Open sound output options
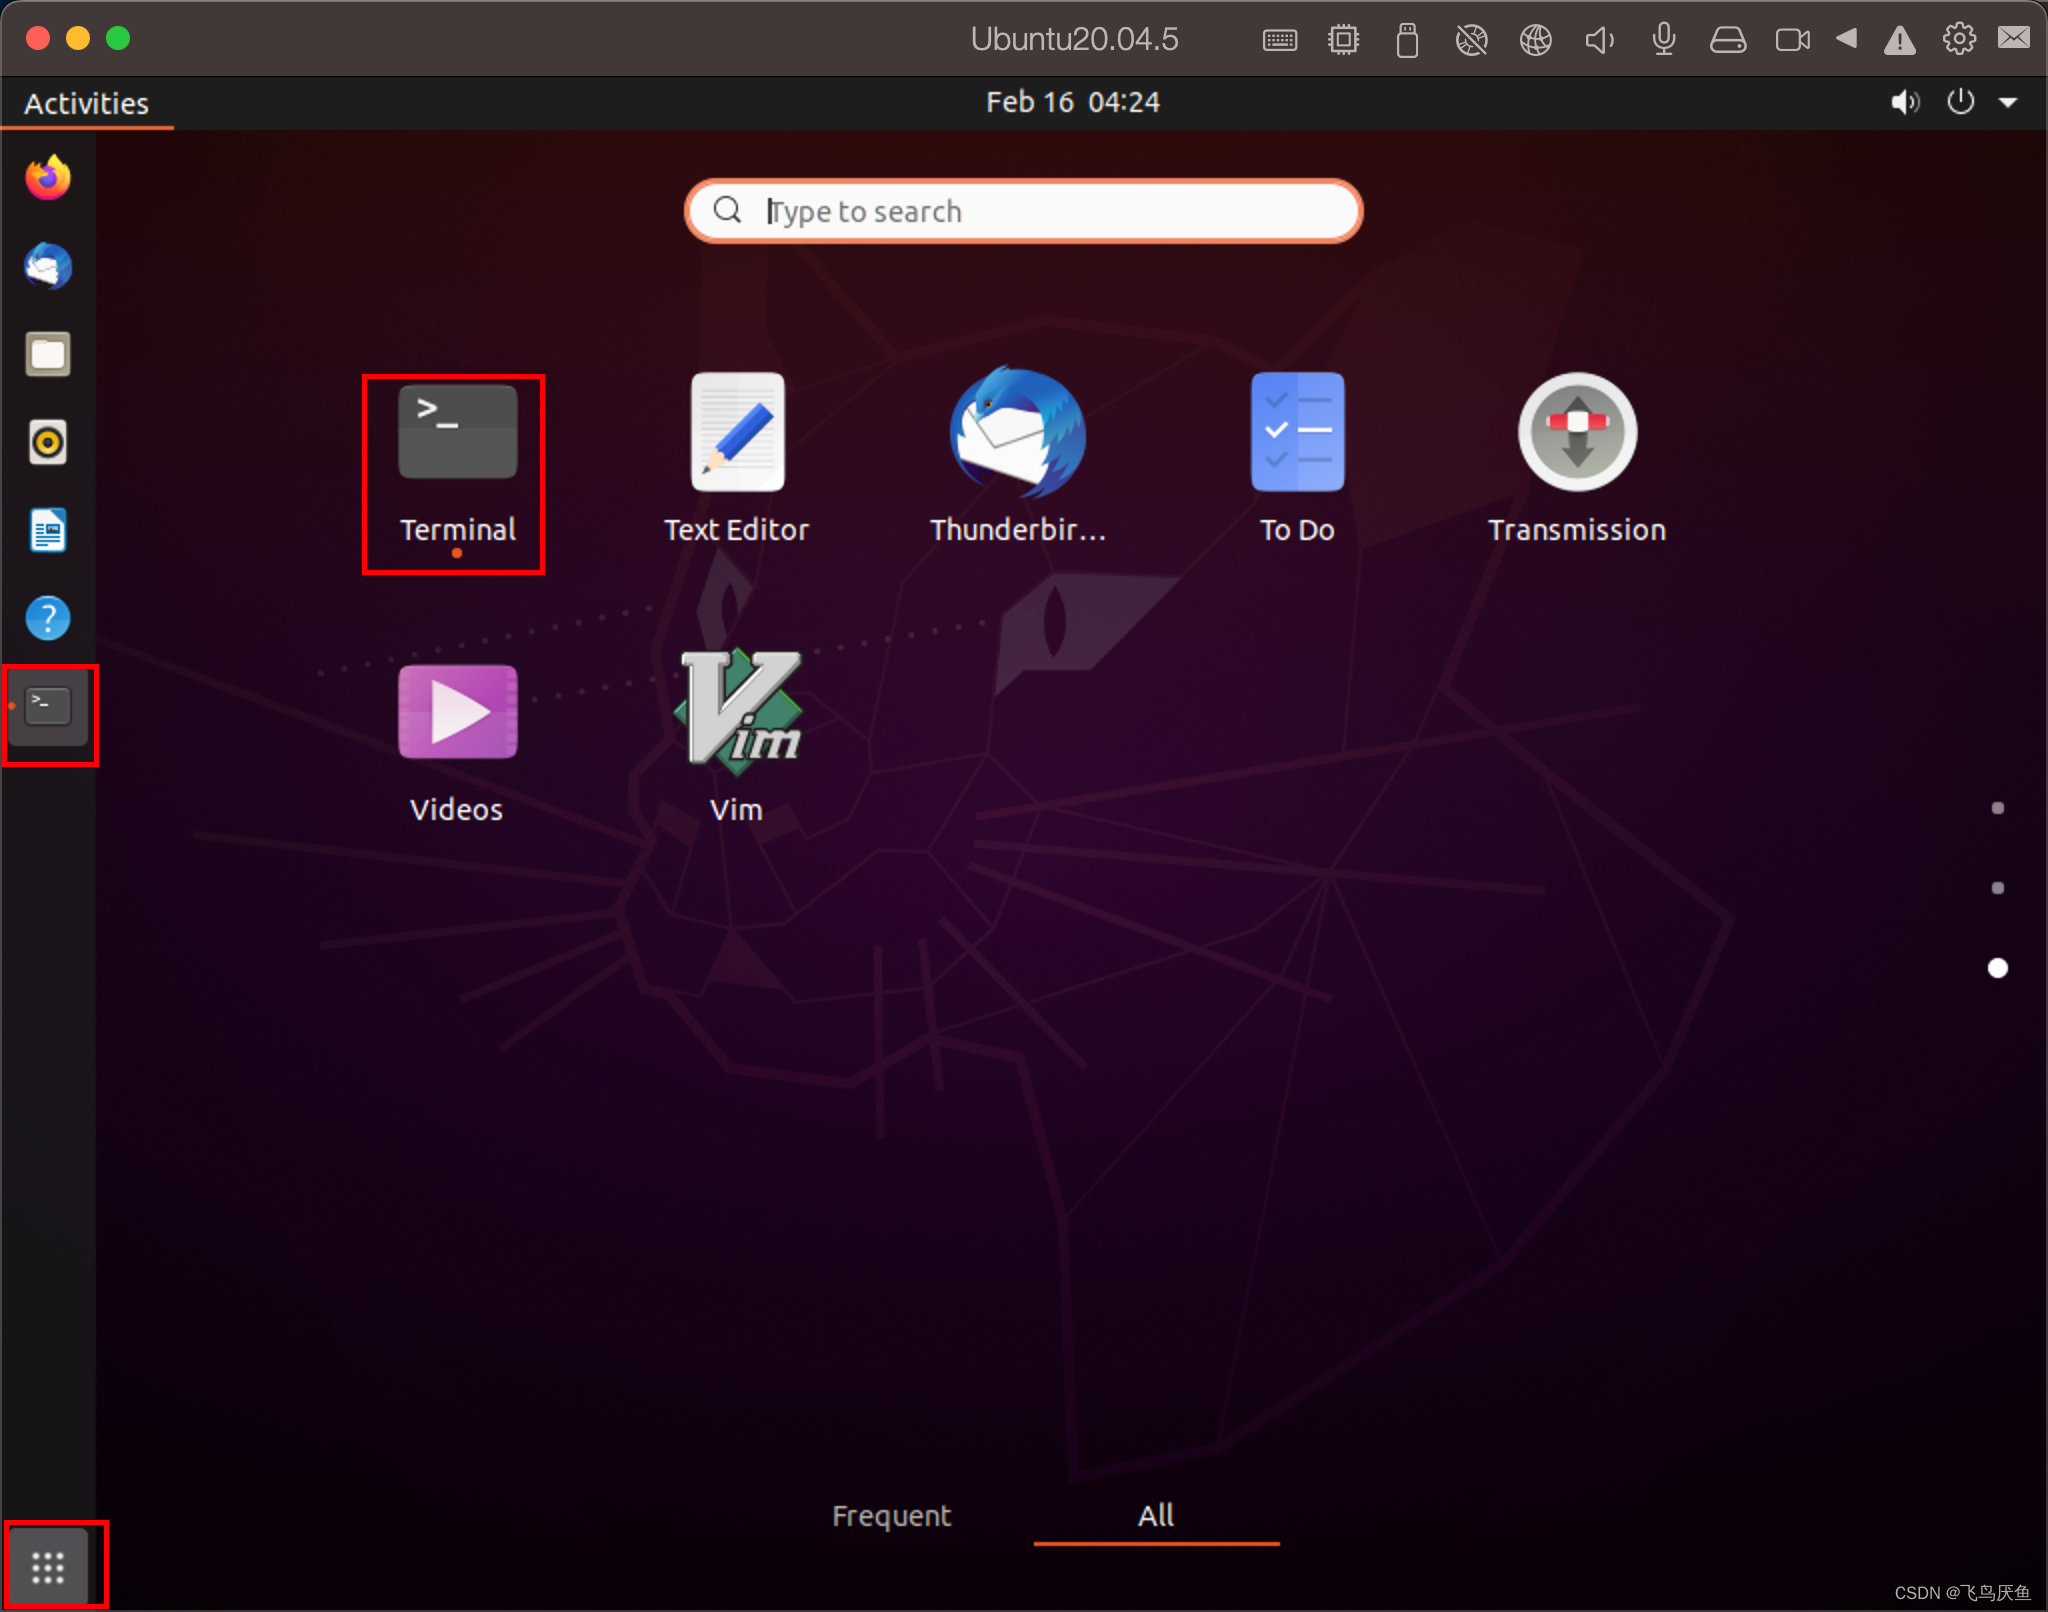The height and width of the screenshot is (1612, 2048). (1900, 103)
